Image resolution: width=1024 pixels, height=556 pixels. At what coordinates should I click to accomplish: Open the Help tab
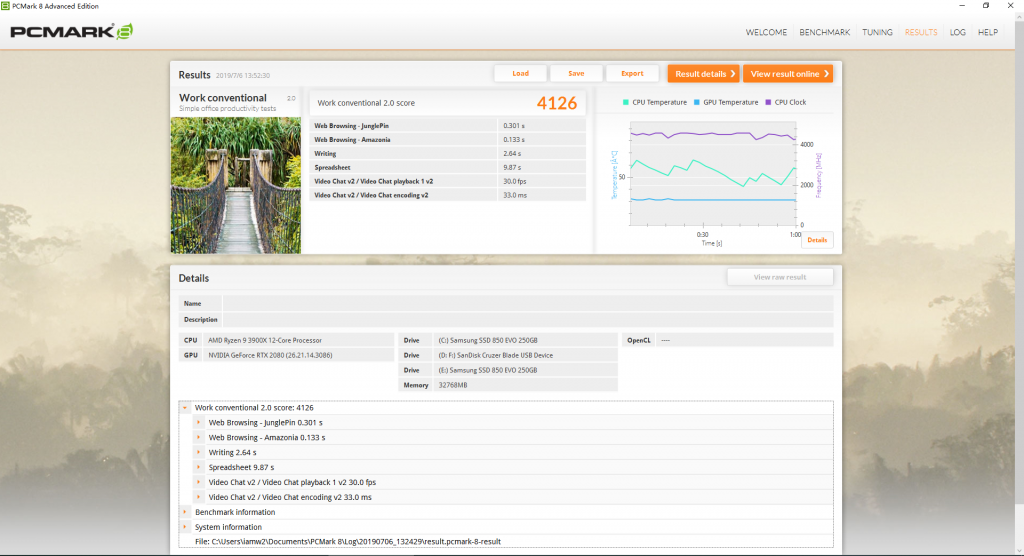tap(987, 32)
